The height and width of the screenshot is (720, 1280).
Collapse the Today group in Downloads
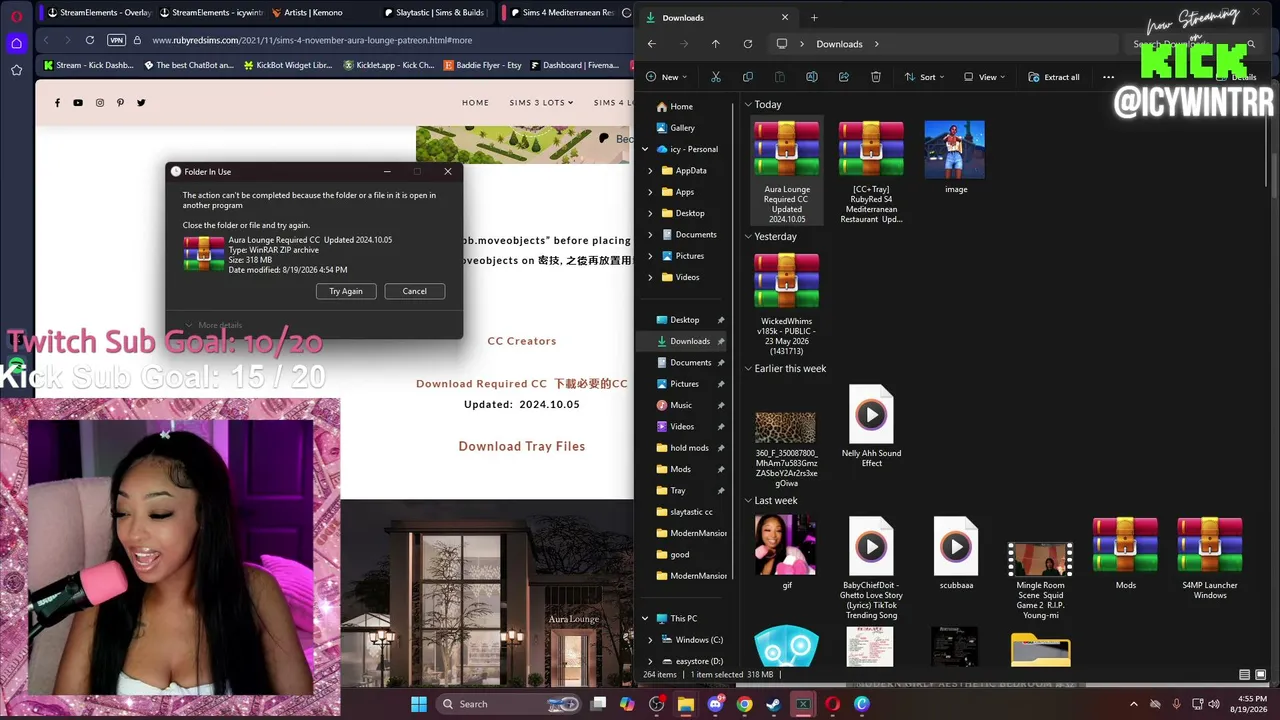click(x=747, y=105)
